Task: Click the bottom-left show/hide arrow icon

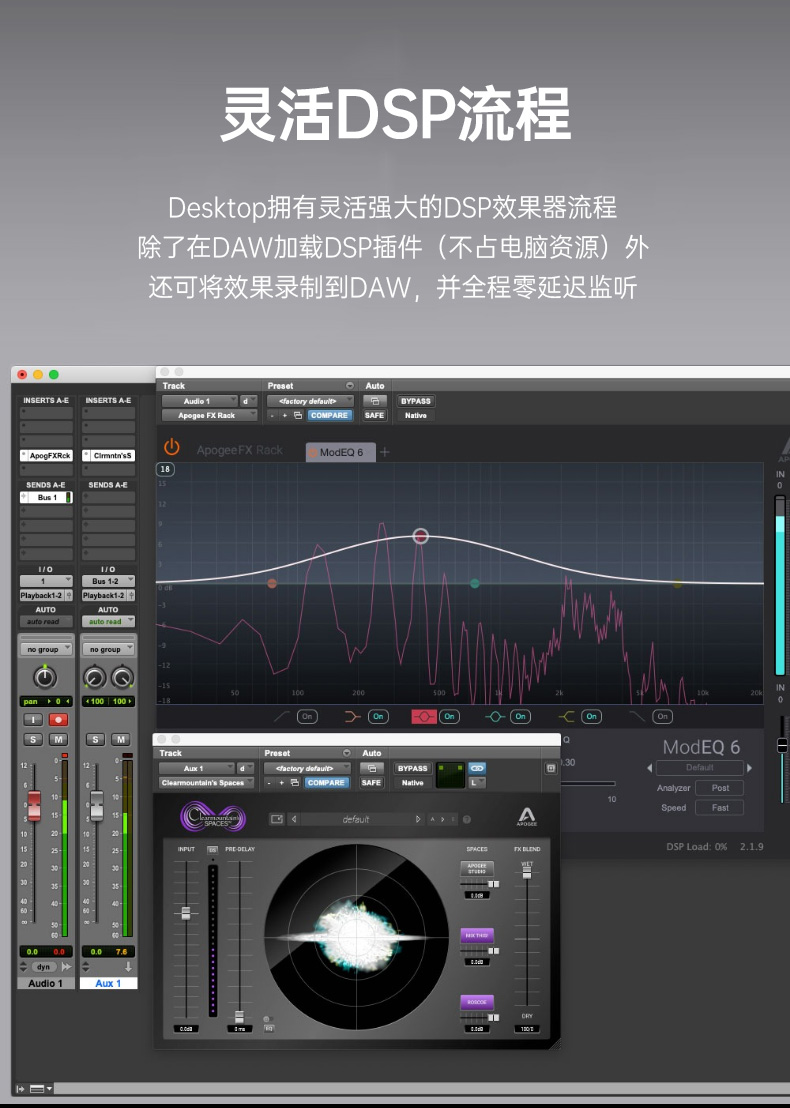Action: 20,1089
